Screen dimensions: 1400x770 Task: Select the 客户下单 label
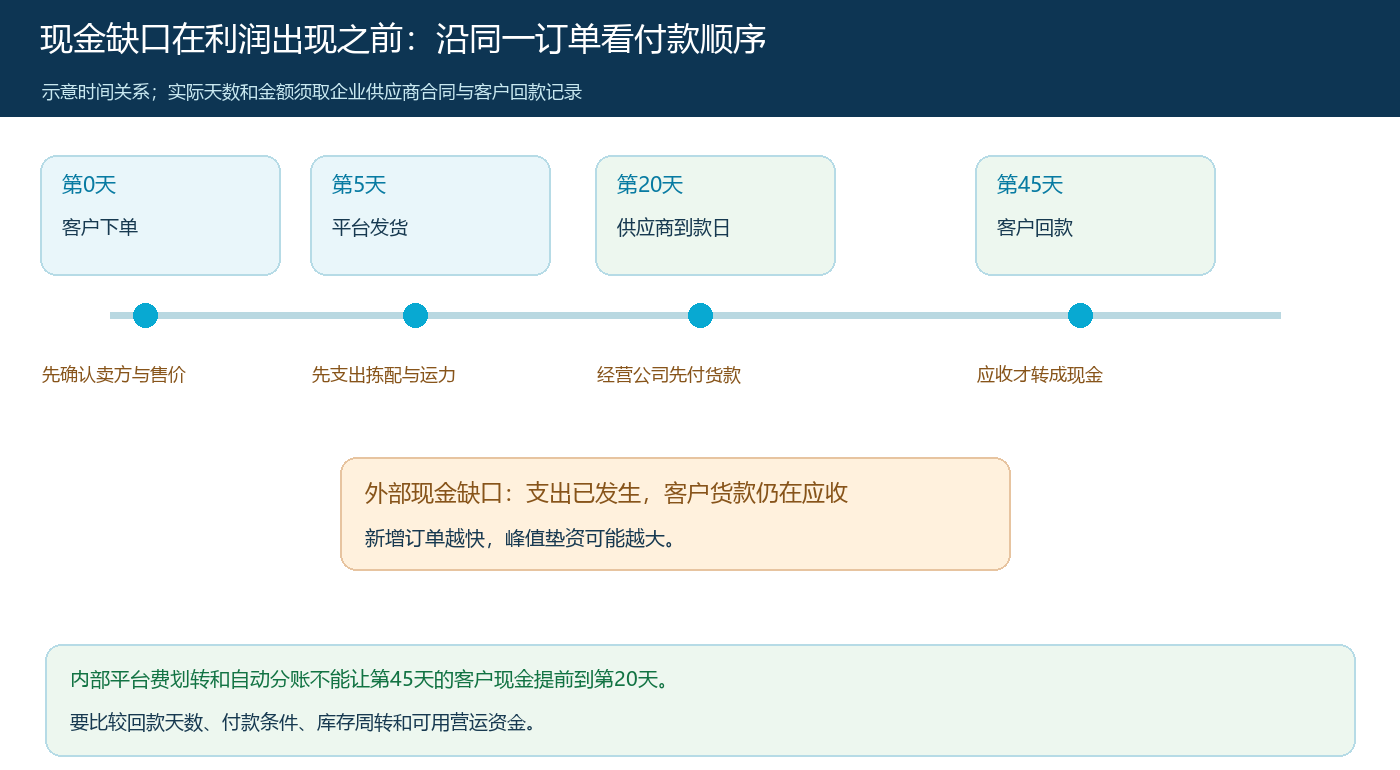[x=100, y=228]
